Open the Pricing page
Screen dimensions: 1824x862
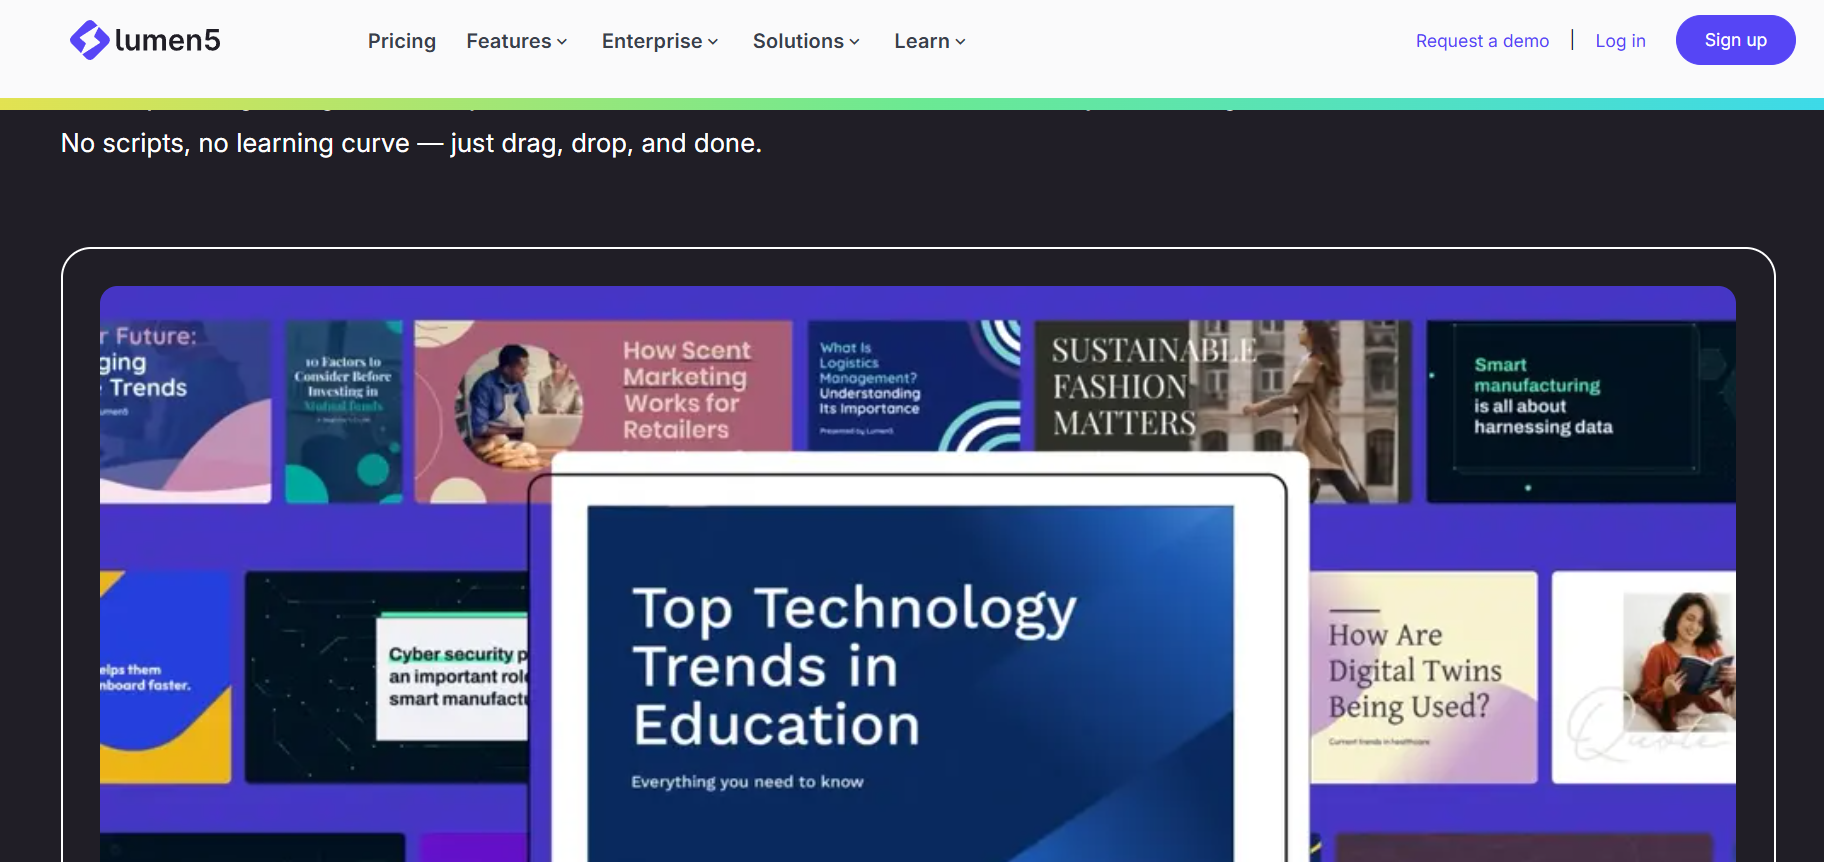[x=402, y=41]
